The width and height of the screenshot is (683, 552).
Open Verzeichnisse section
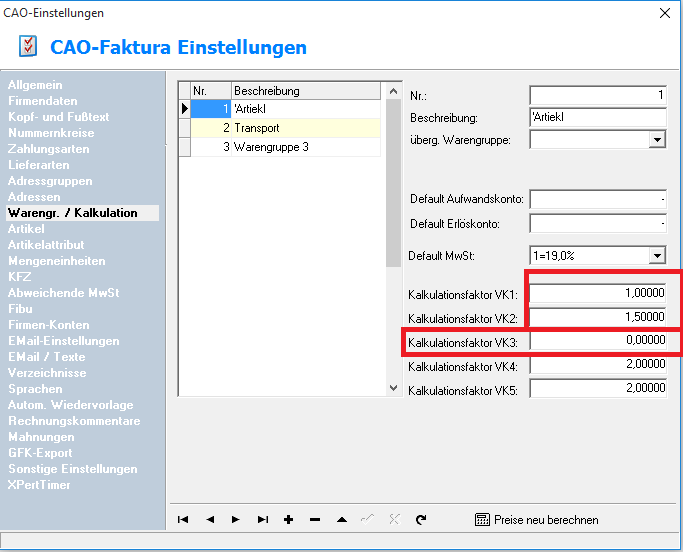(x=47, y=373)
